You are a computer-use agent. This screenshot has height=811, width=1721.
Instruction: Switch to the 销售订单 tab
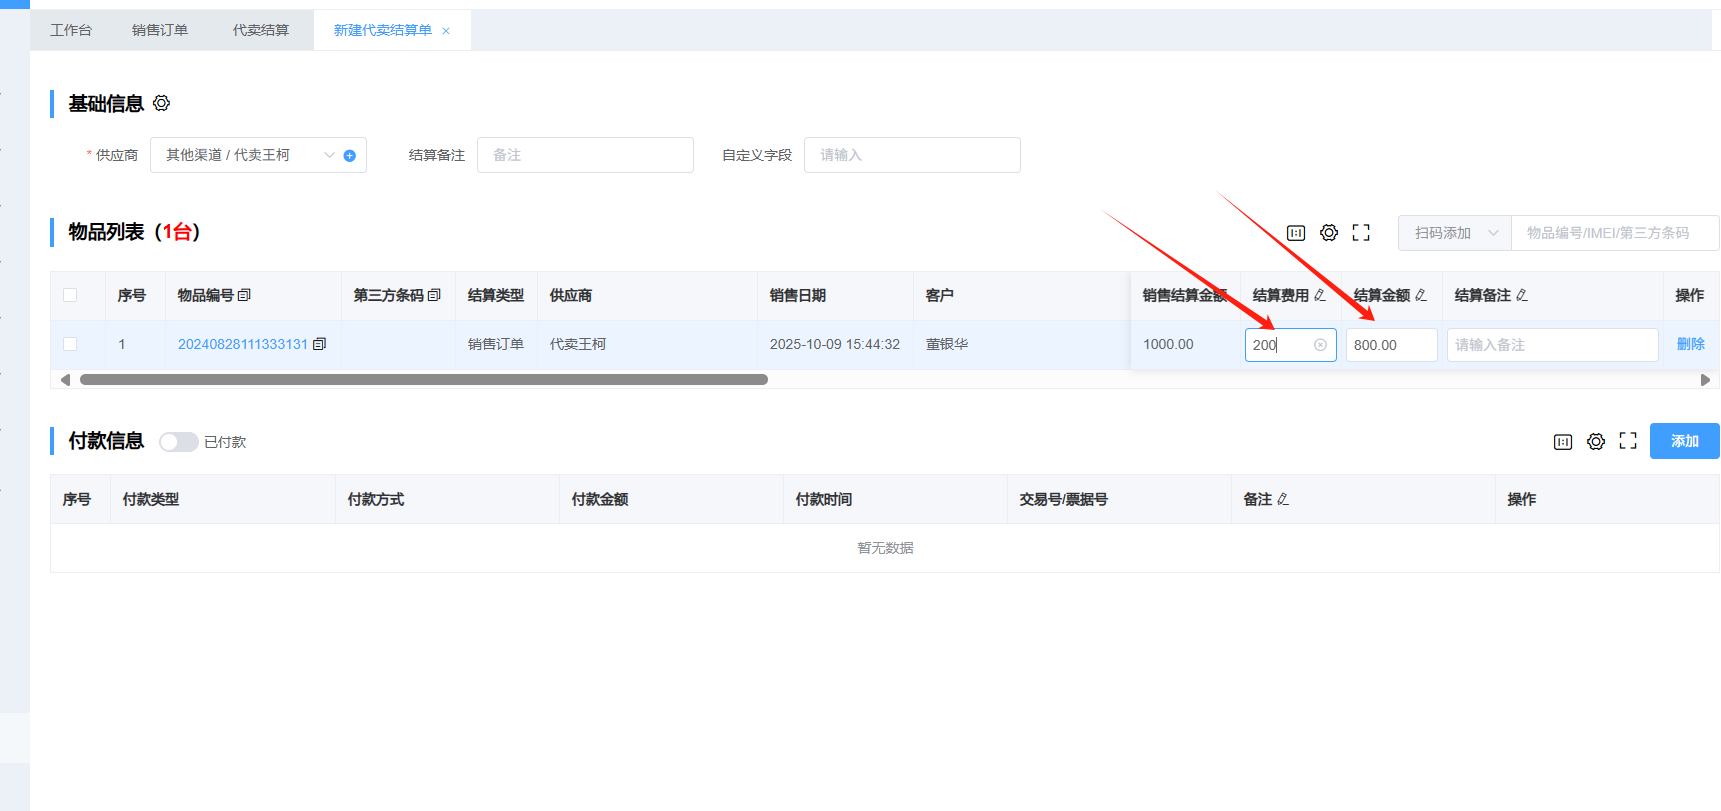click(160, 30)
